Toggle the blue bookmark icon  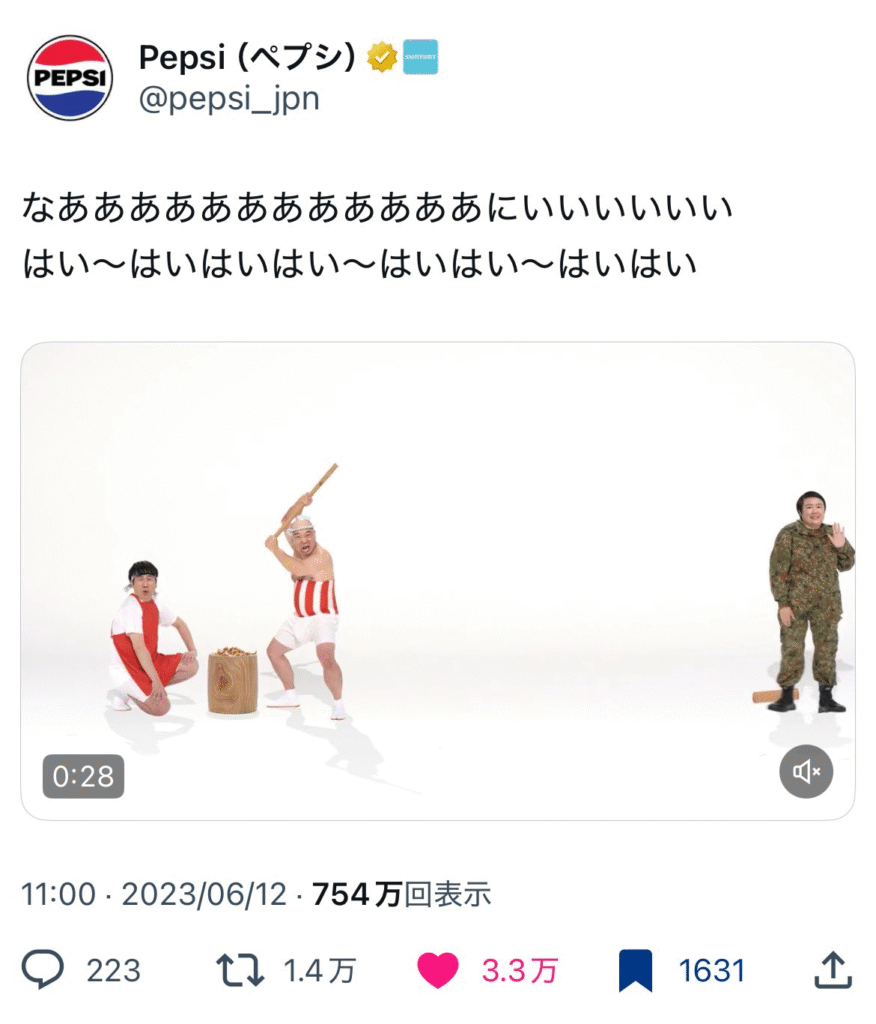tap(635, 970)
